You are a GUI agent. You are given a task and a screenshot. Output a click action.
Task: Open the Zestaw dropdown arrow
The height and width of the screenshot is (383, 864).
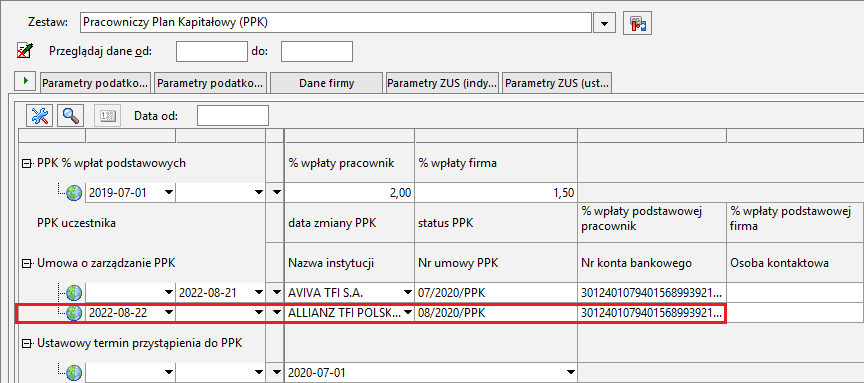point(604,23)
